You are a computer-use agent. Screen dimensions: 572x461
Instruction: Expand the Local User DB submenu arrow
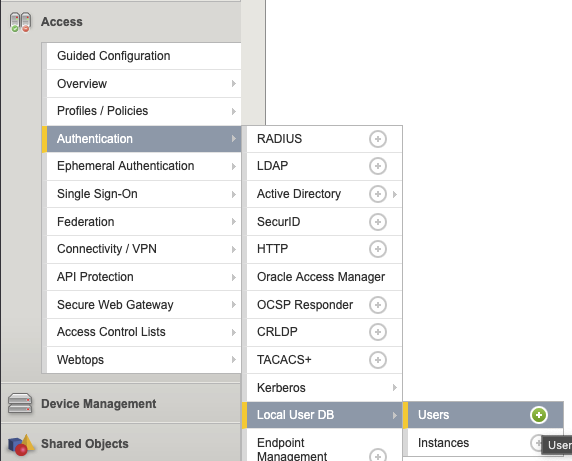tap(395, 415)
